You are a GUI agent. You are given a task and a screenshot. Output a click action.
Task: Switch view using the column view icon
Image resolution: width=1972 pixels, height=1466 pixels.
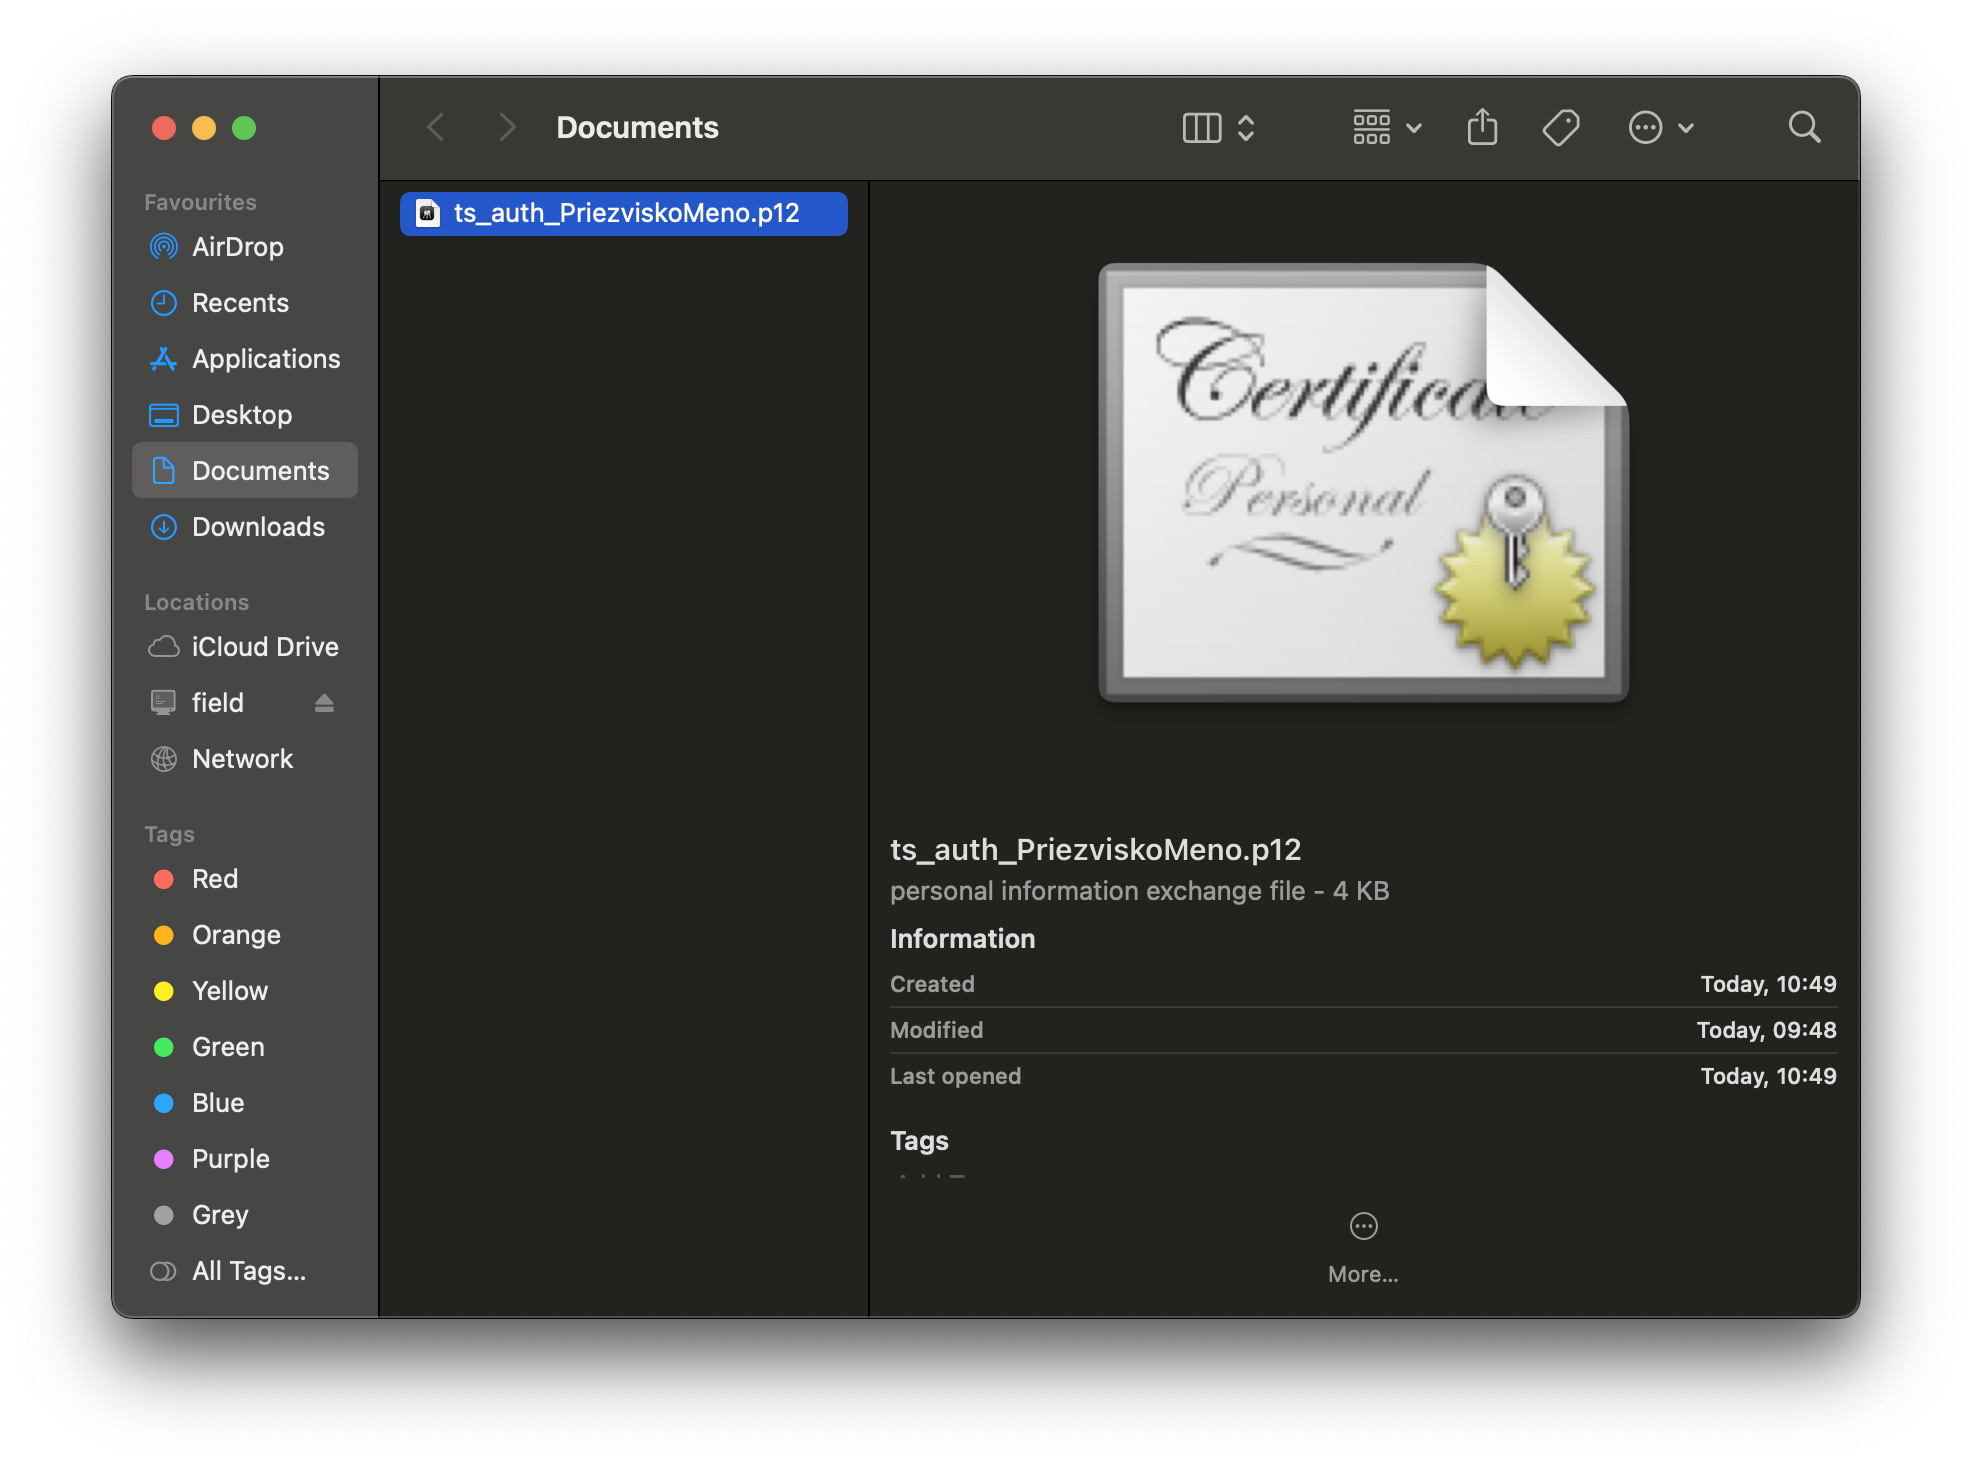click(1202, 128)
